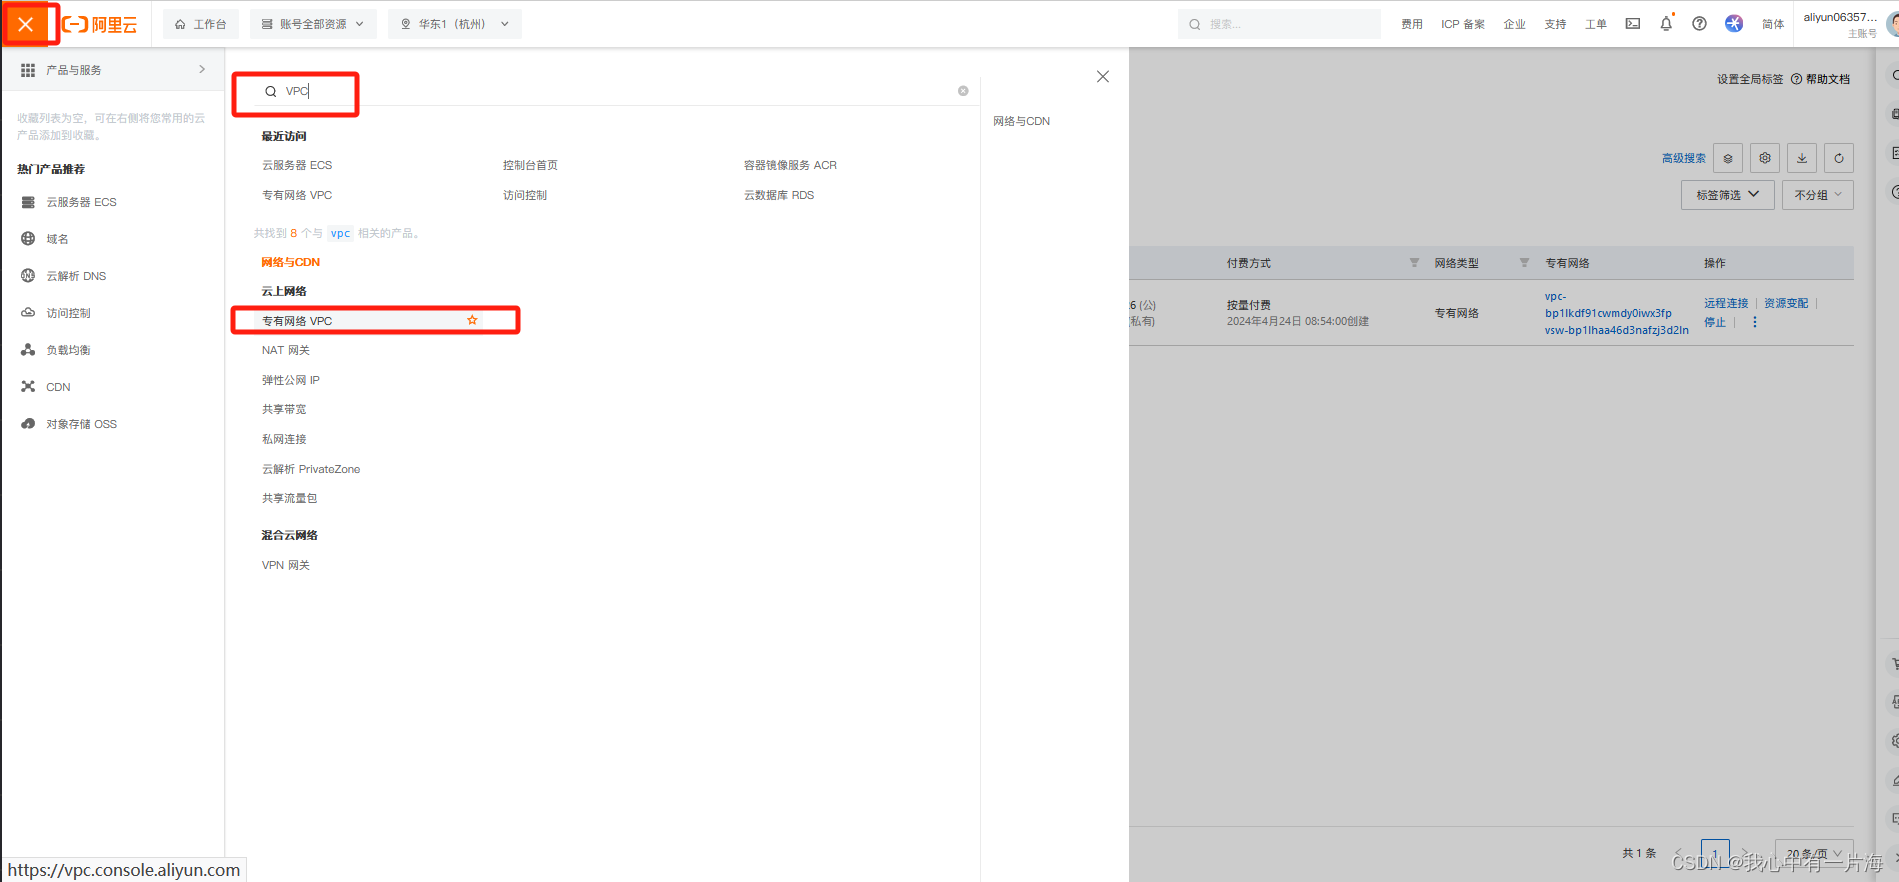The height and width of the screenshot is (882, 1899).
Task: Click the download export icon
Action: 1802,158
